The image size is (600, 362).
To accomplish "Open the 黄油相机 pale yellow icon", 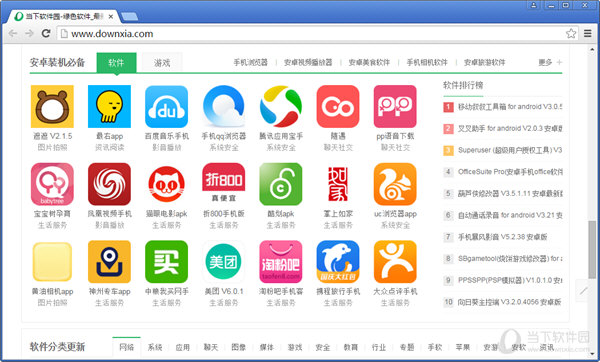I will [52, 262].
